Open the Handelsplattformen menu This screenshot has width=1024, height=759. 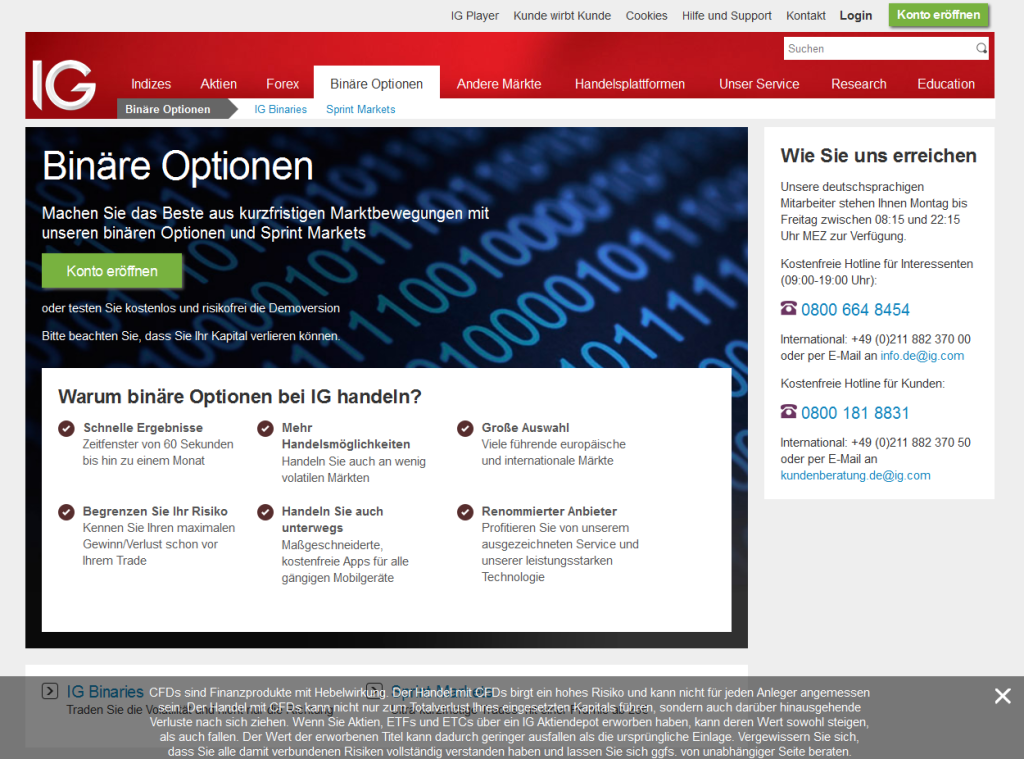(x=630, y=84)
